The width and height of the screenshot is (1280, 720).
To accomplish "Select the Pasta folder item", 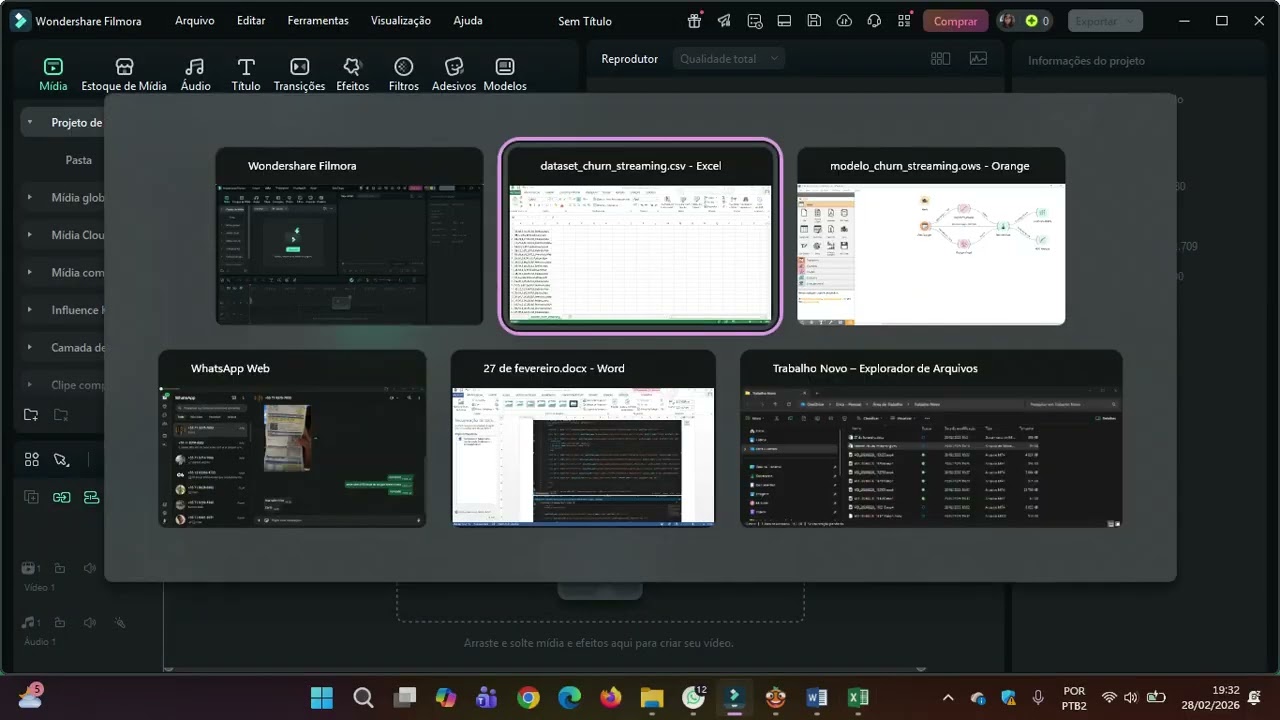I will pos(79,160).
